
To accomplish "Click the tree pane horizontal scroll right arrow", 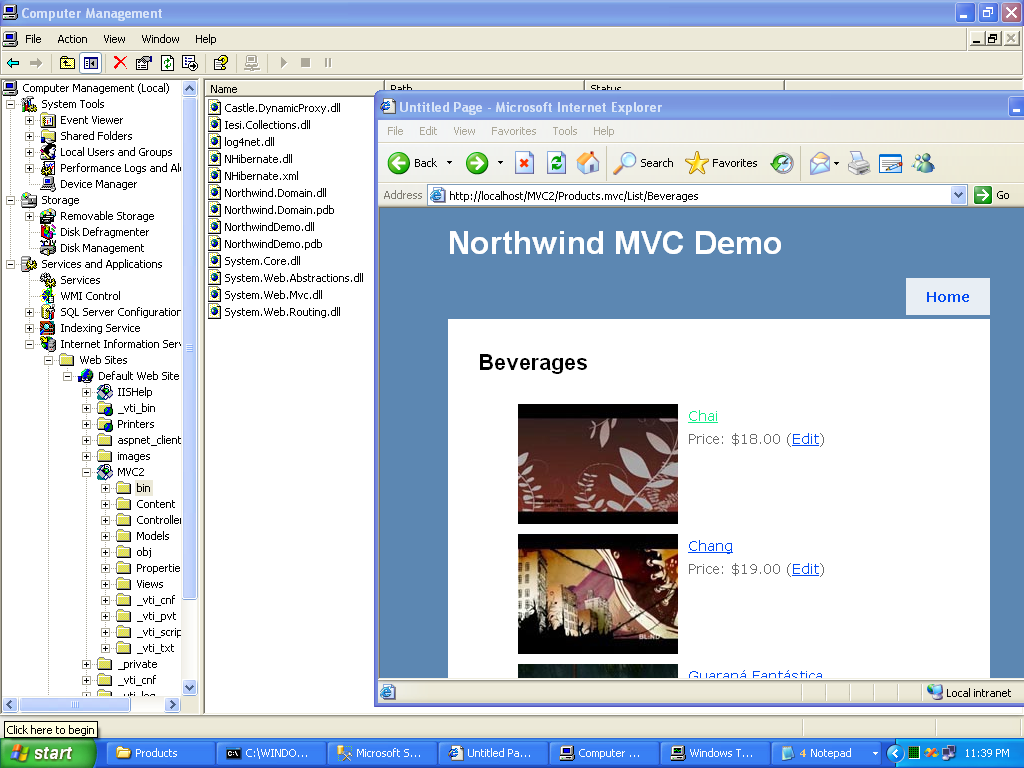I will click(172, 705).
